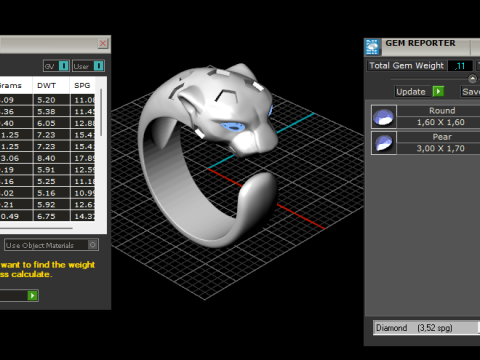Click the Save button in Gem Reporter
This screenshot has height=360, width=480.
tap(470, 92)
